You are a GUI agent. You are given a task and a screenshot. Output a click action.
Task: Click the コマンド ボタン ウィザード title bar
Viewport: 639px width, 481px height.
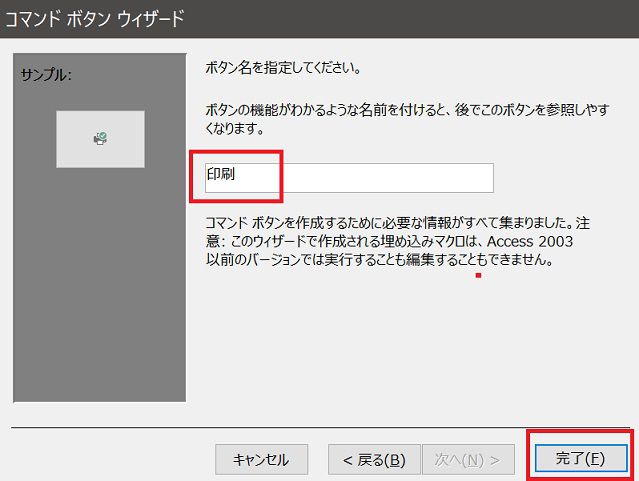[95, 18]
